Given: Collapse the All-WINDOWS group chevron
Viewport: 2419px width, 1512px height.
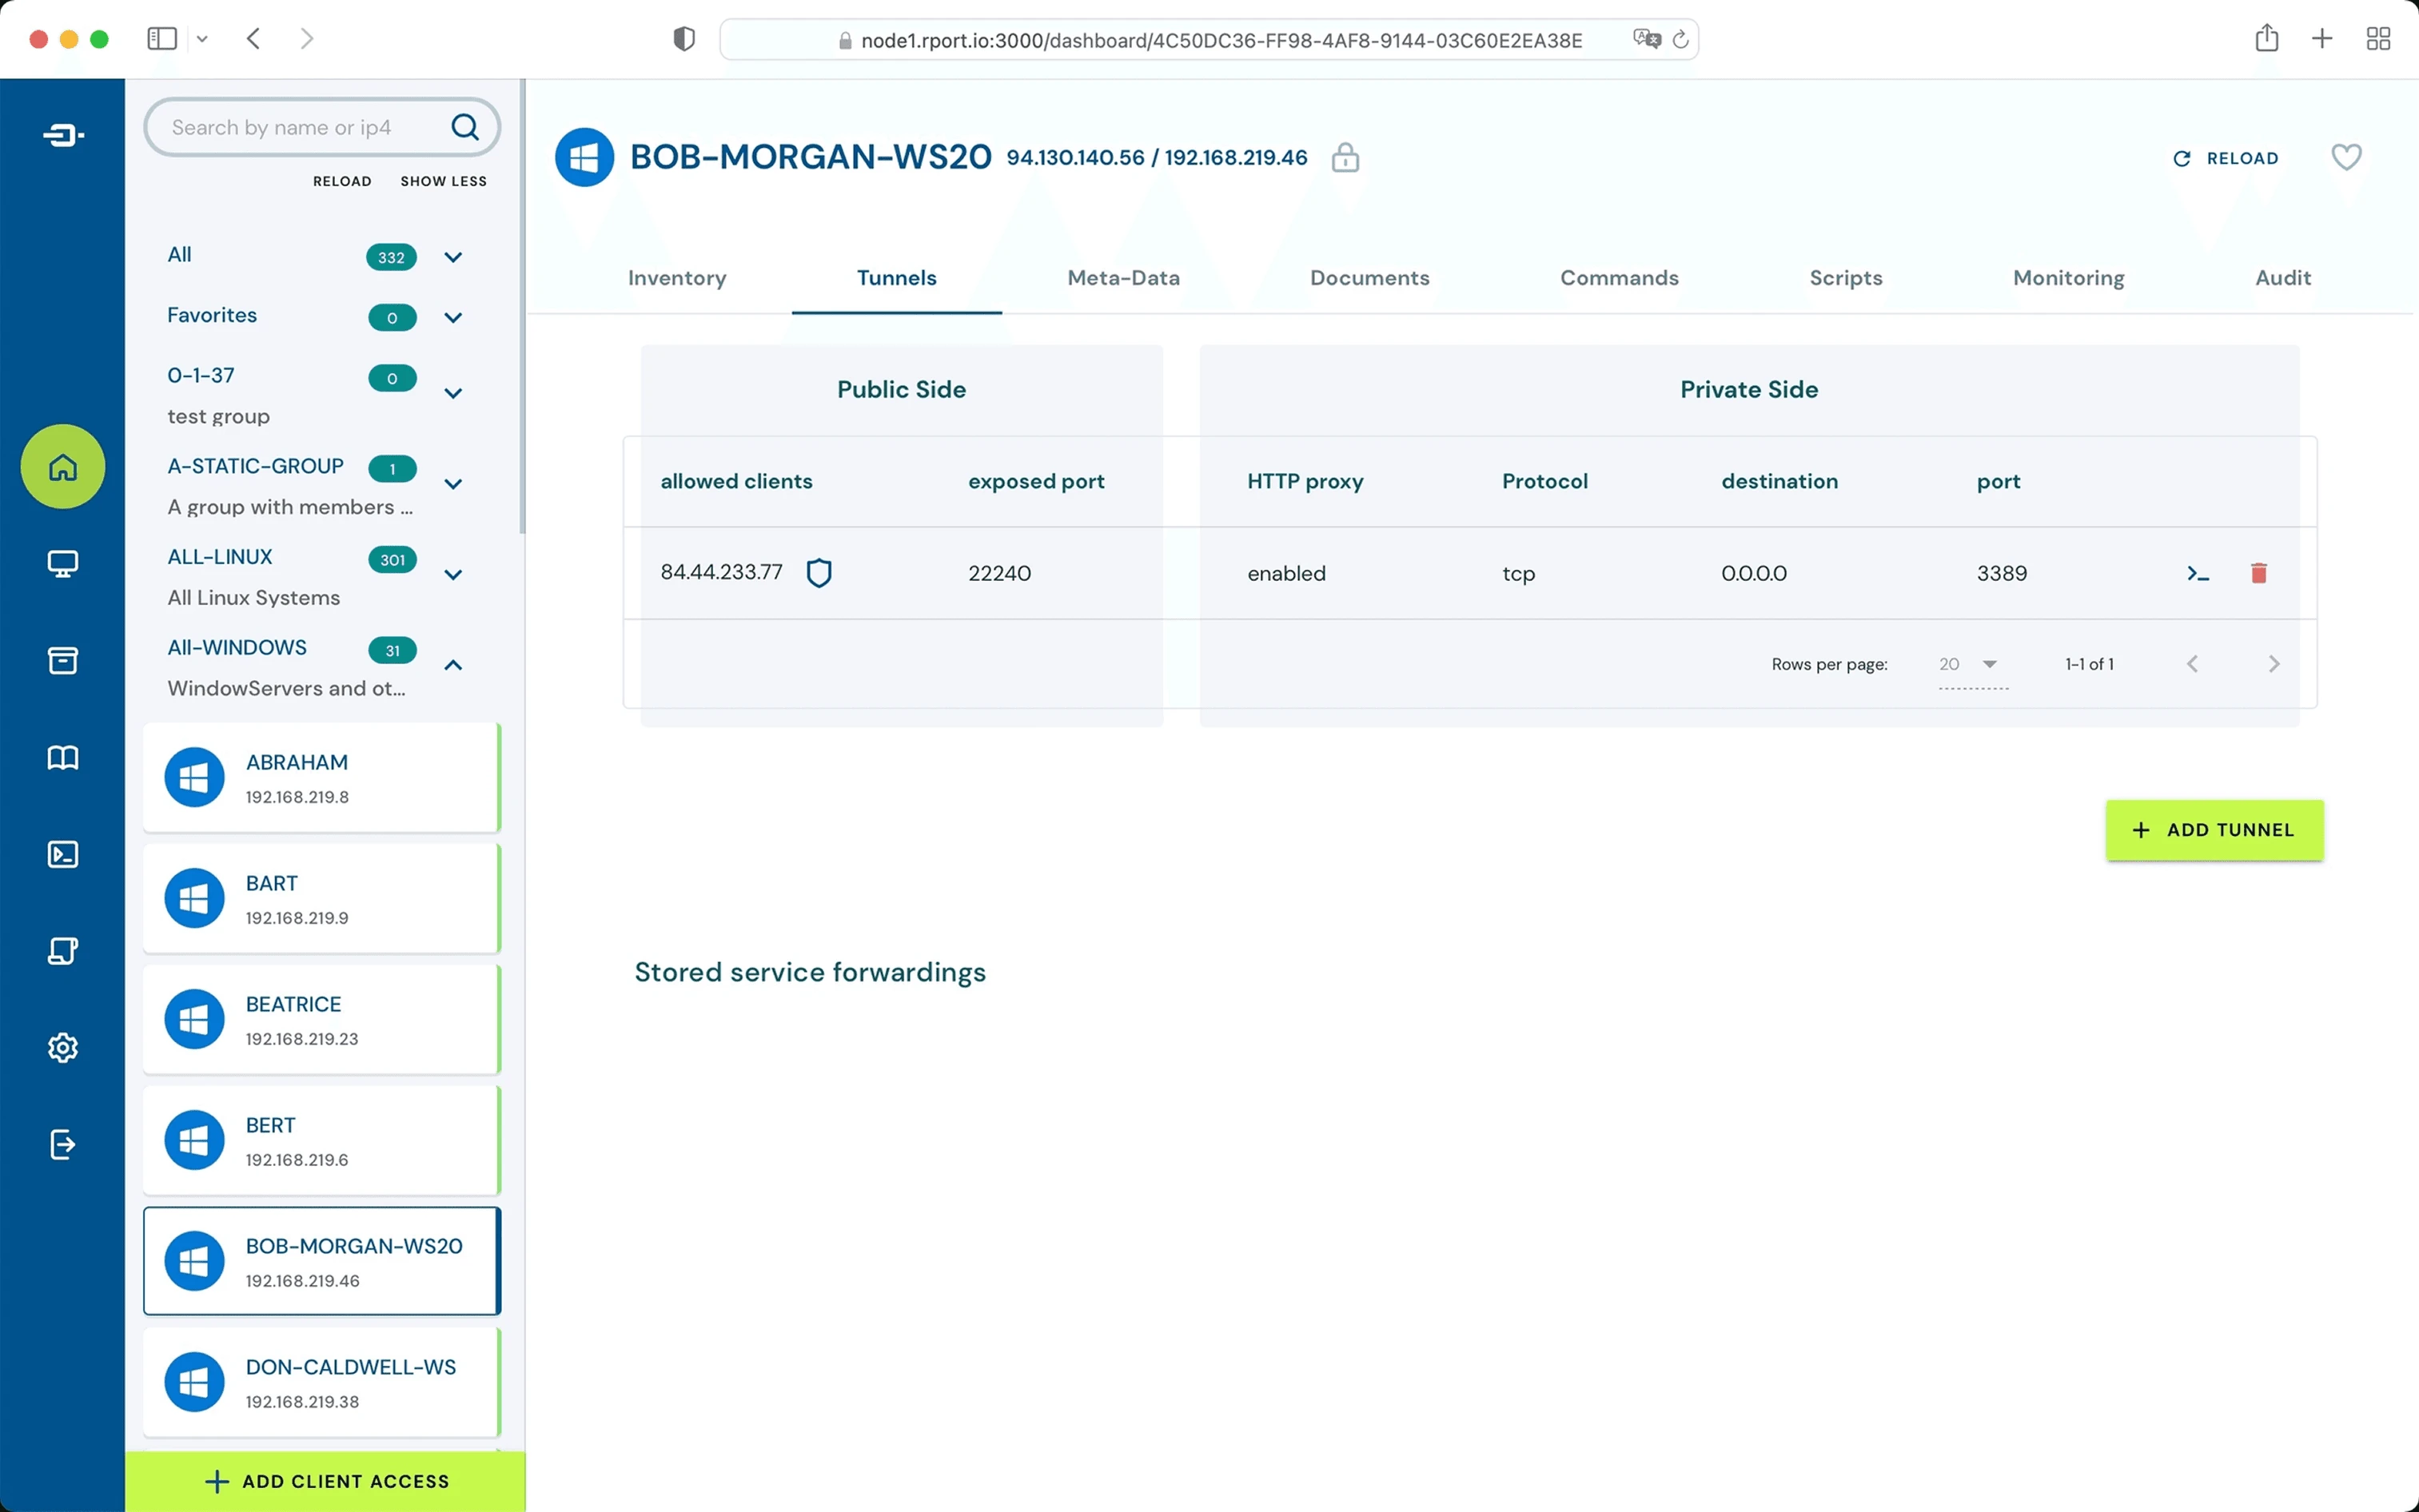Looking at the screenshot, I should [453, 665].
